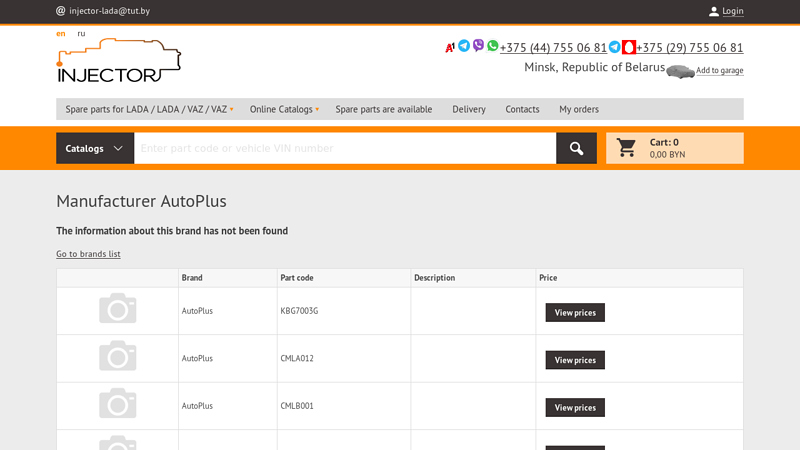Click part code CMLA012
The width and height of the screenshot is (800, 450).
(297, 358)
